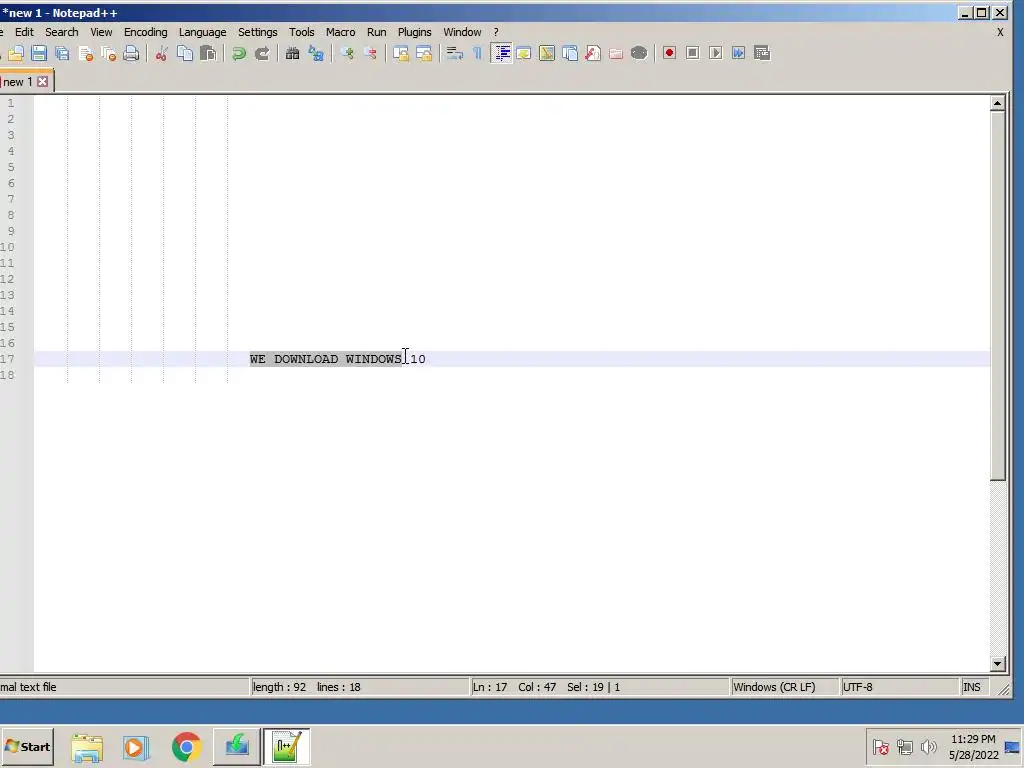
Task: Open Find dialog with the binoculars icon
Action: (x=293, y=54)
